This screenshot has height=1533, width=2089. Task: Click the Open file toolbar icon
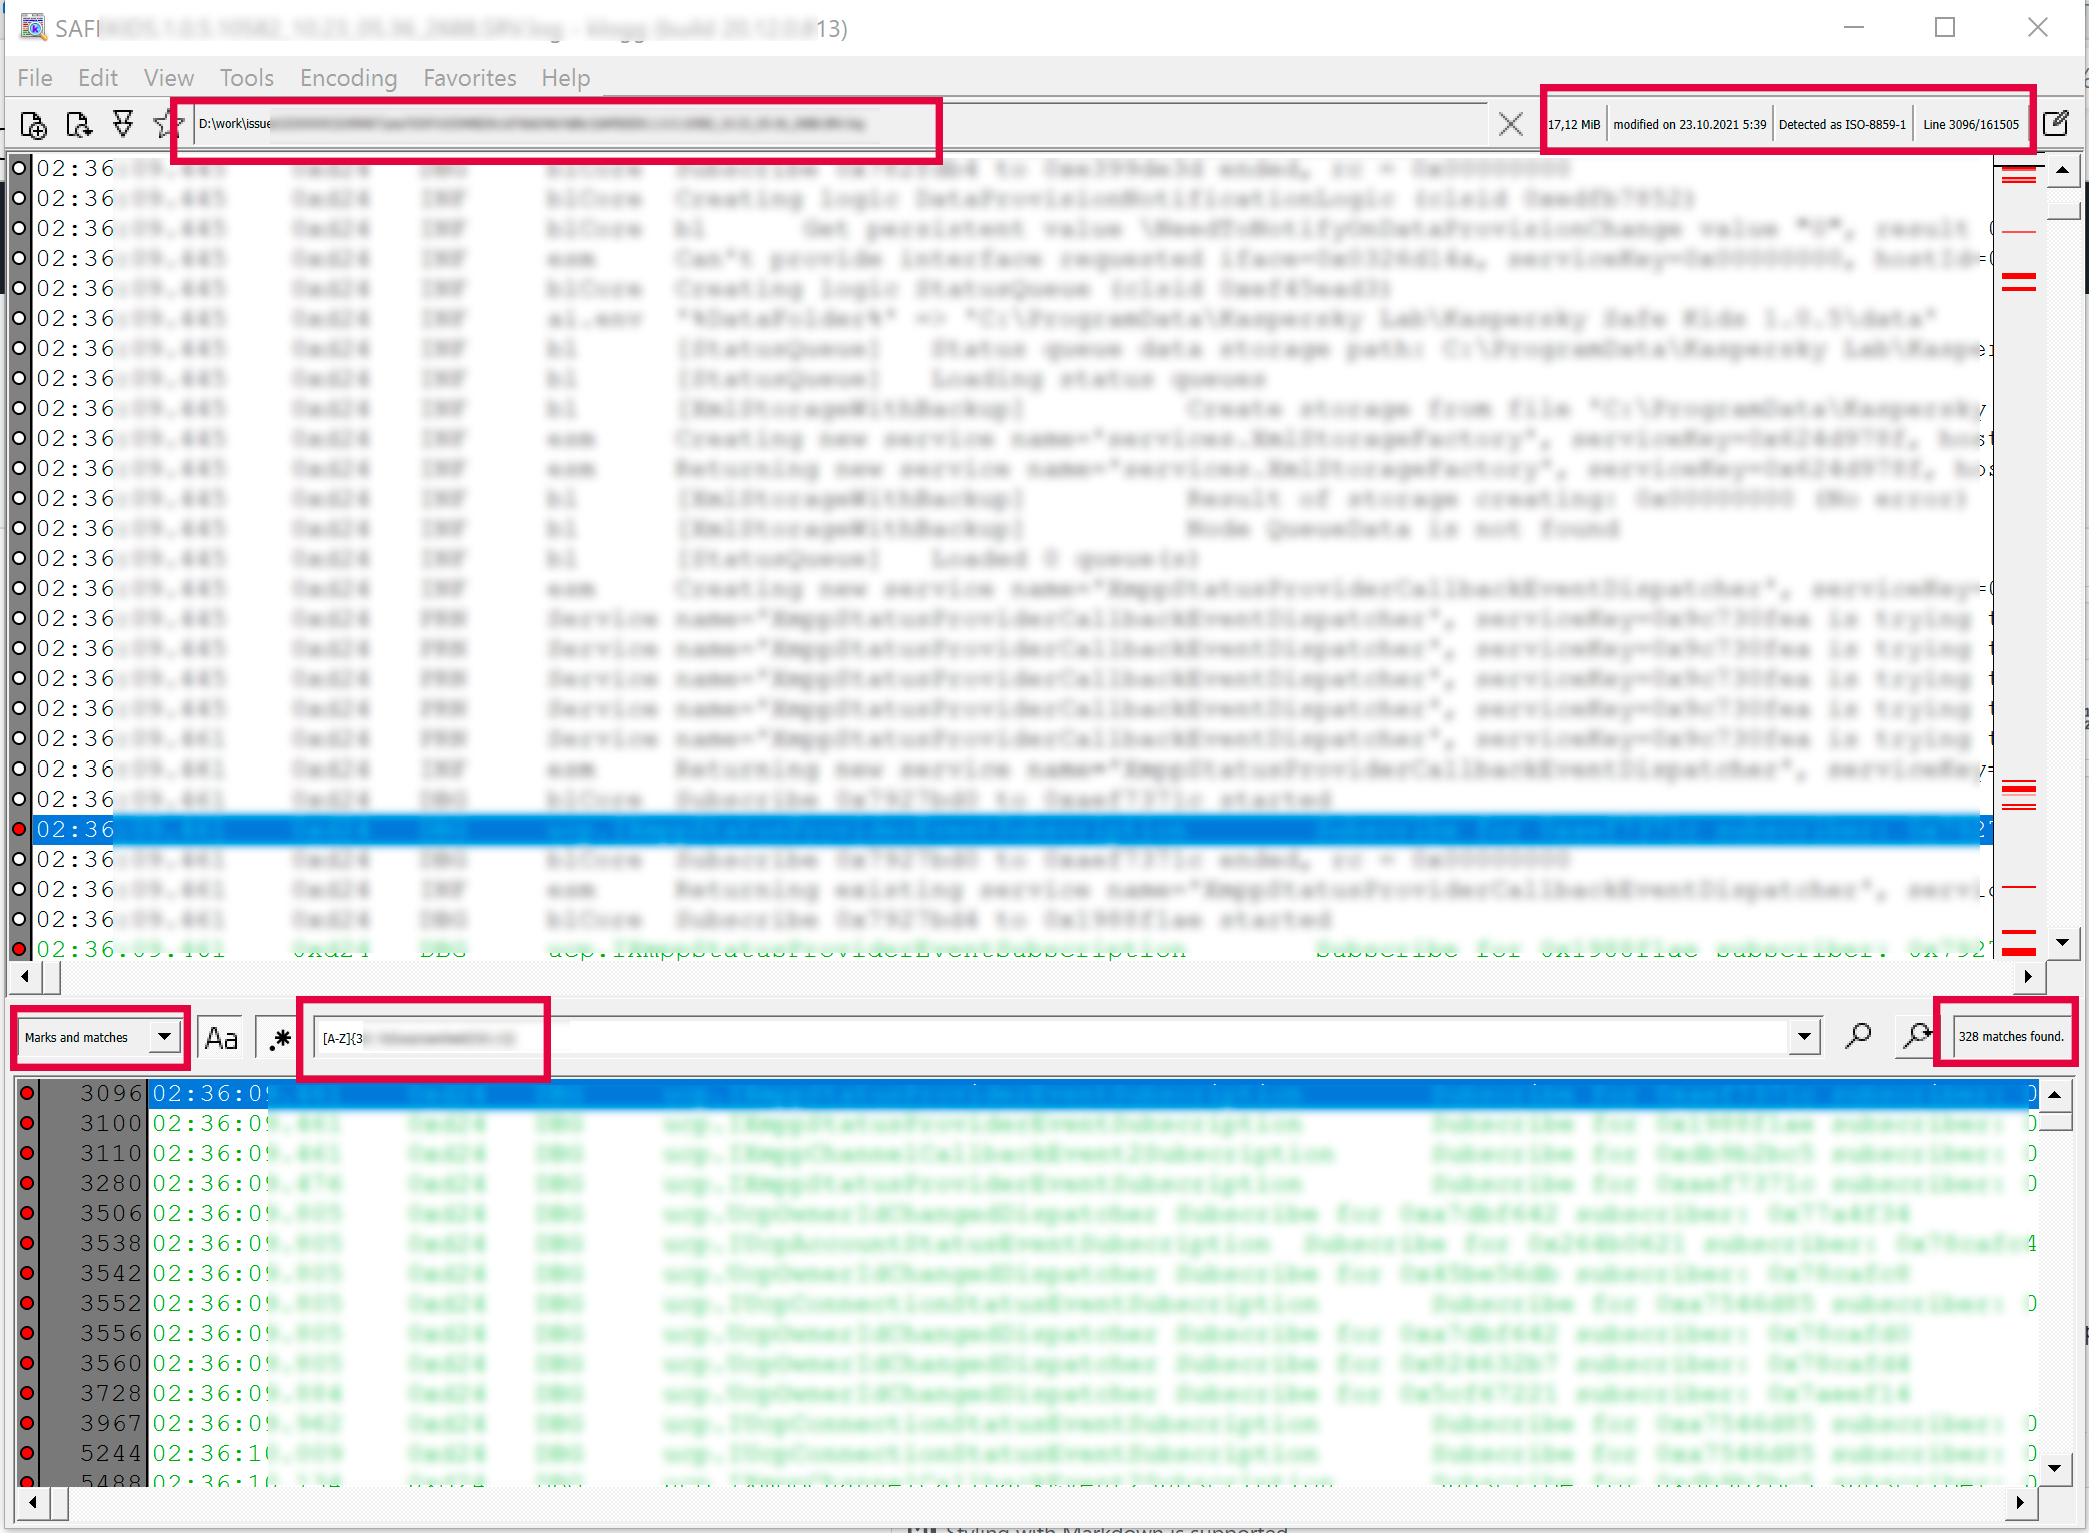[x=34, y=125]
